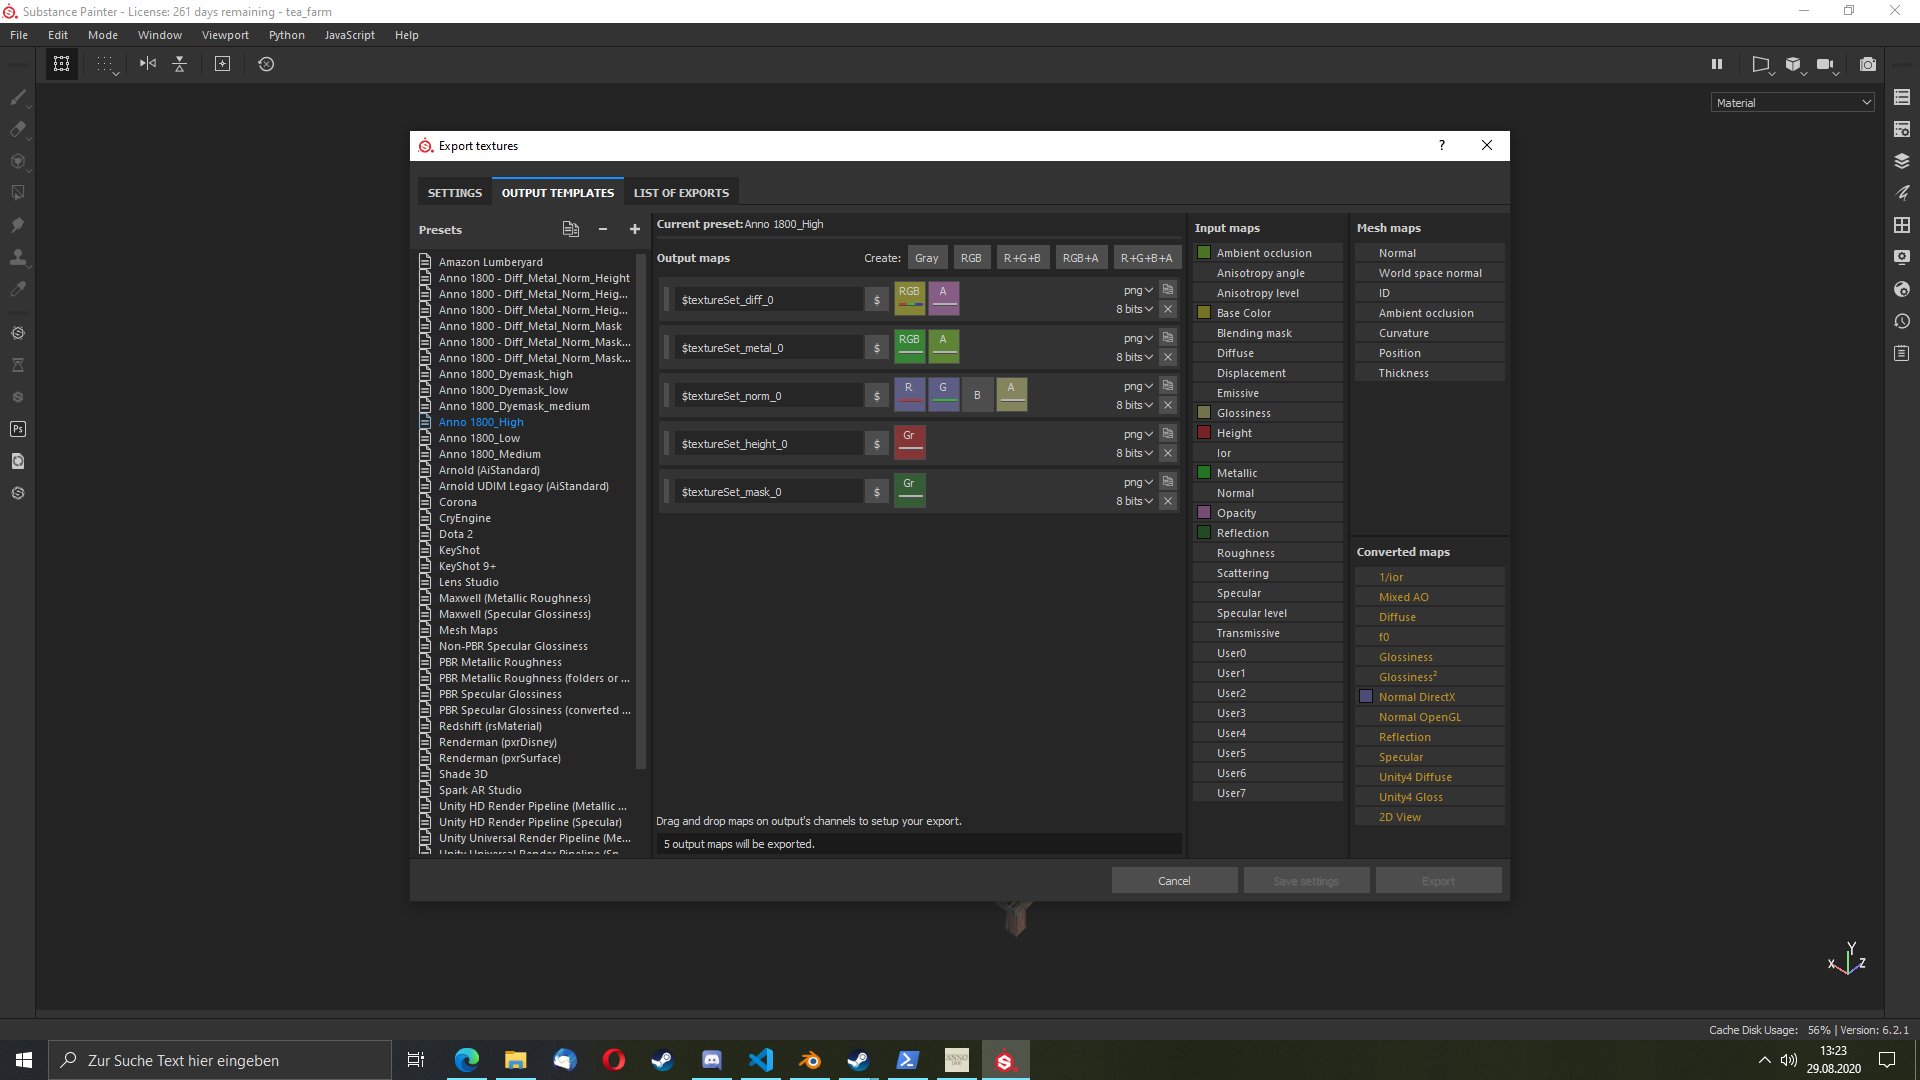Open the Python menu
1920x1080 pixels.
(x=286, y=35)
